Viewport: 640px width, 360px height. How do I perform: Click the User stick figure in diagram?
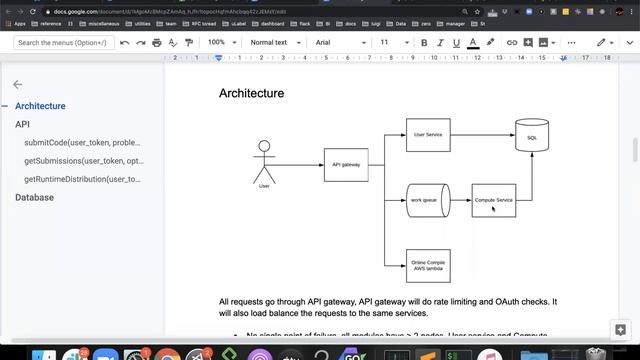pos(264,164)
